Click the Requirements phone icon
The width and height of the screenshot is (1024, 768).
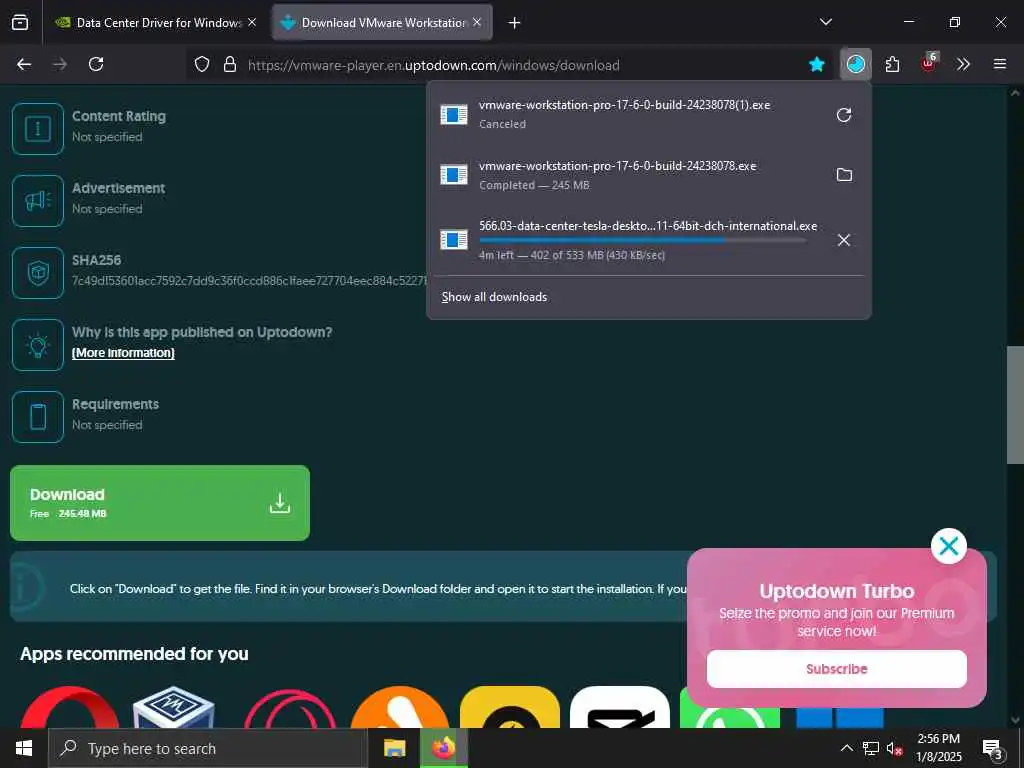[x=38, y=417]
